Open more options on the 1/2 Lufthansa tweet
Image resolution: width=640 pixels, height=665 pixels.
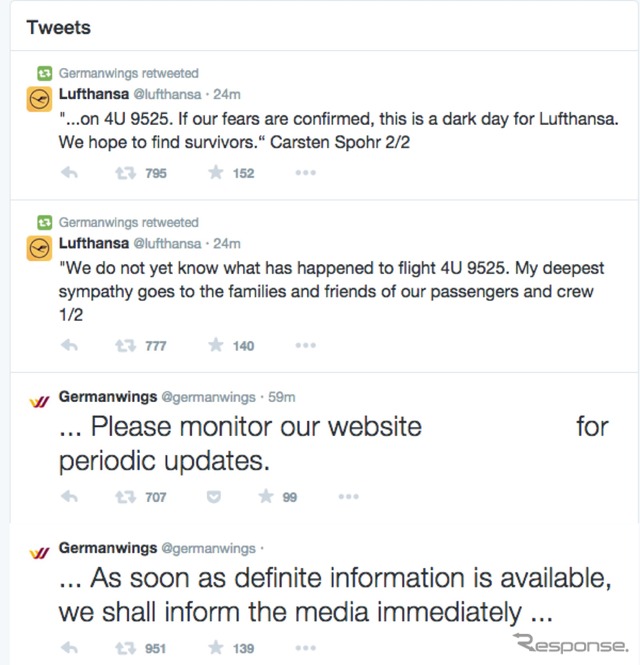tap(305, 345)
